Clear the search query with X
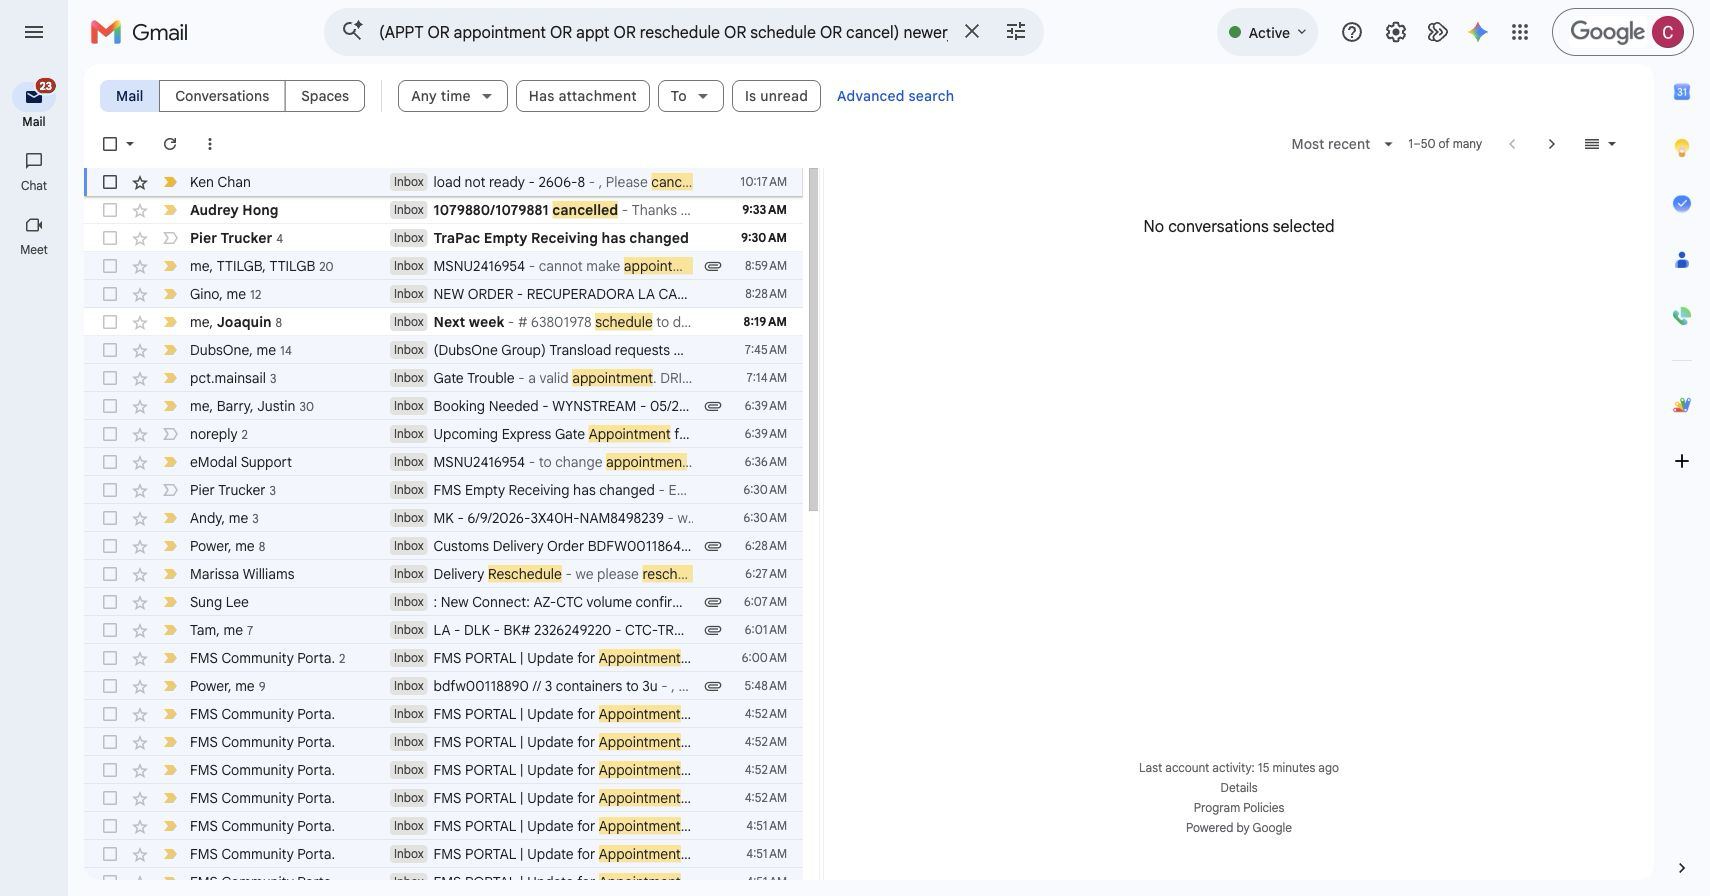The image size is (1710, 896). pos(972,32)
